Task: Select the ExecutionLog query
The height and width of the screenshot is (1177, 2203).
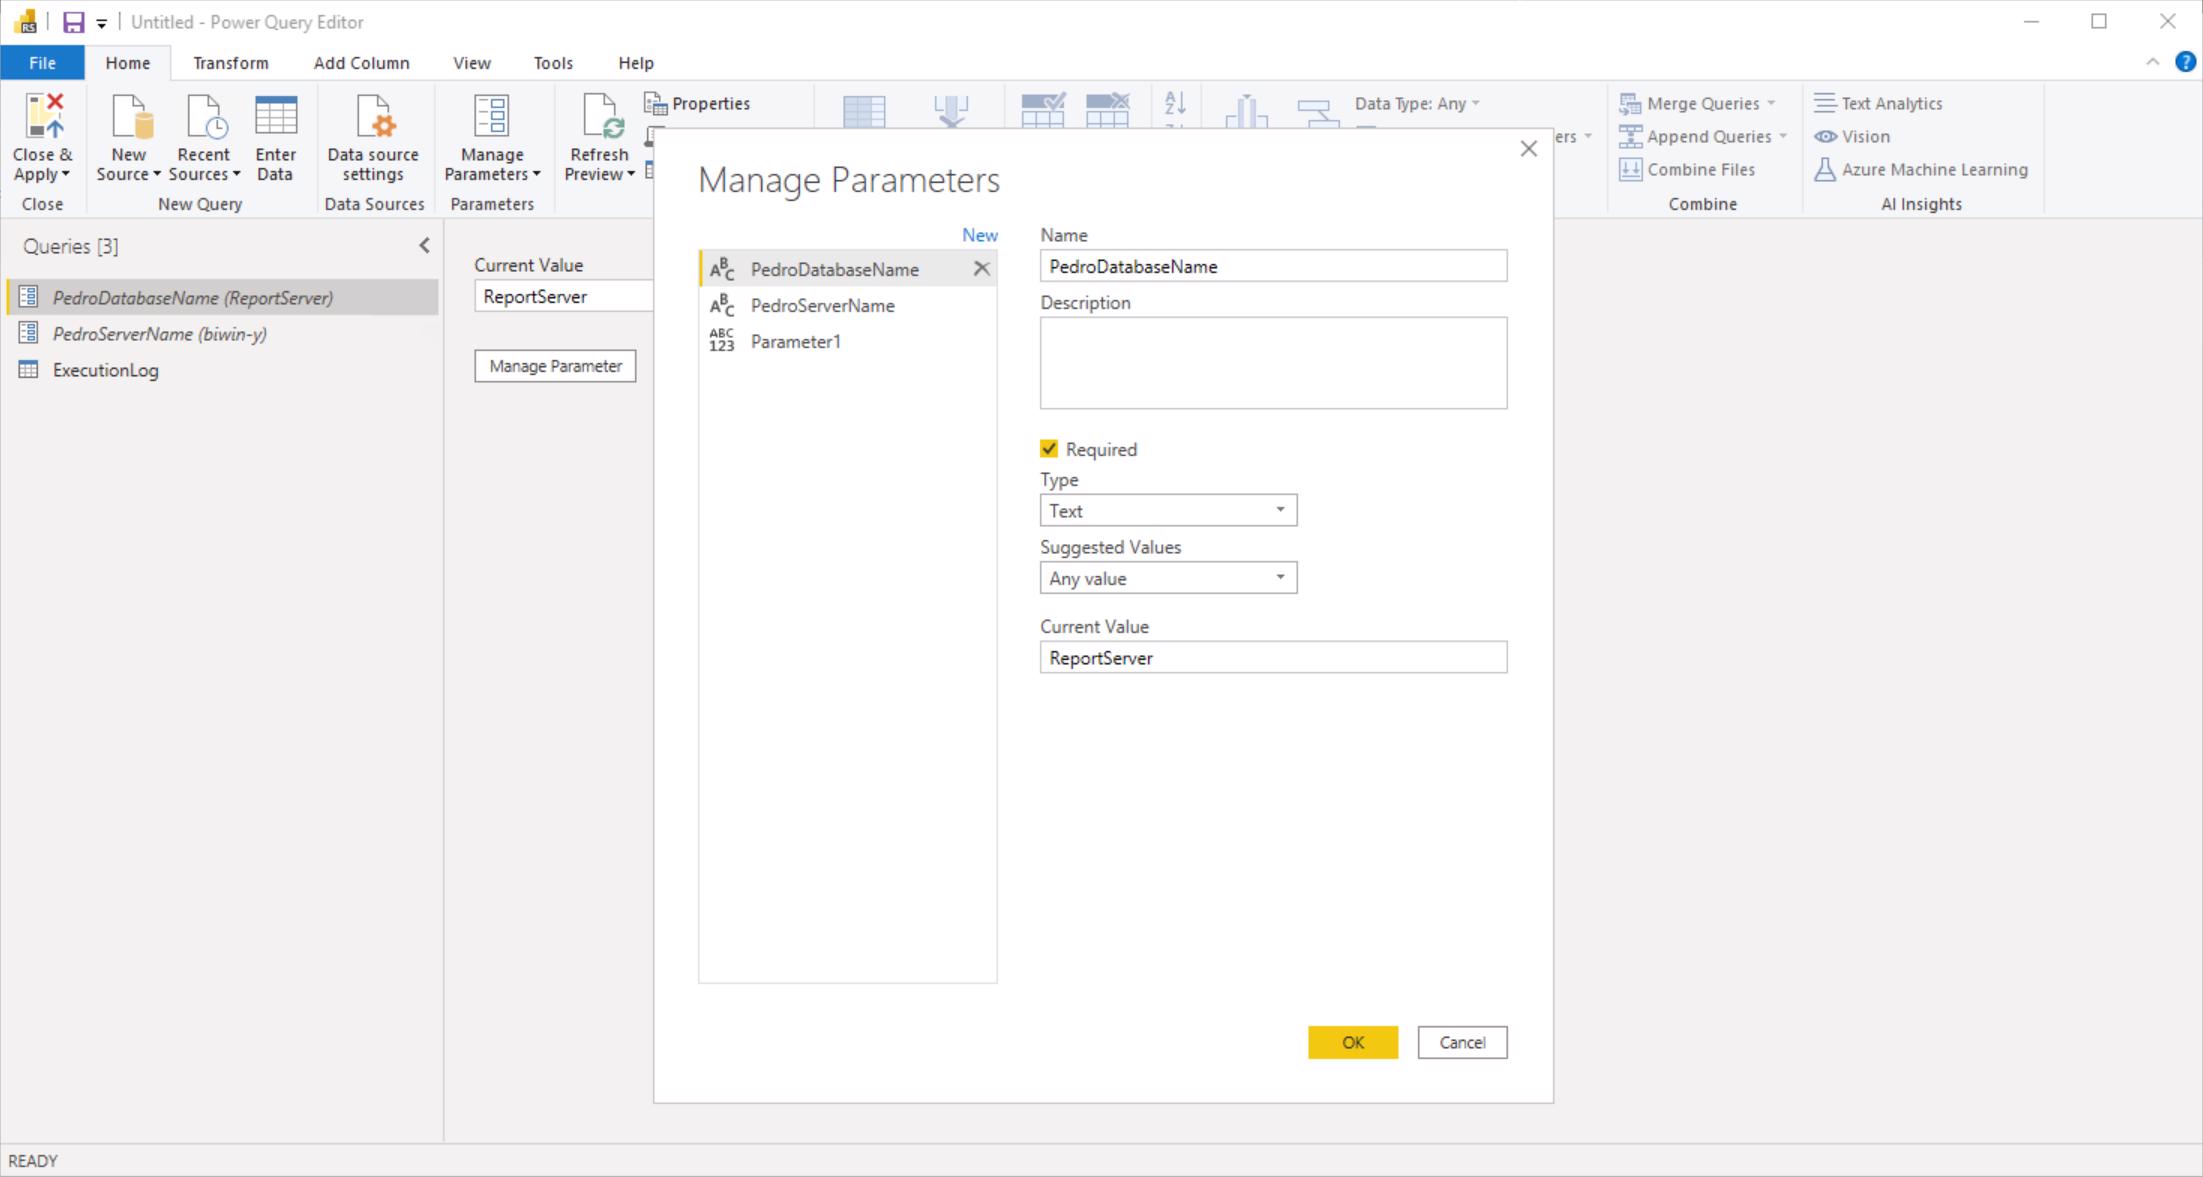Action: (222, 369)
